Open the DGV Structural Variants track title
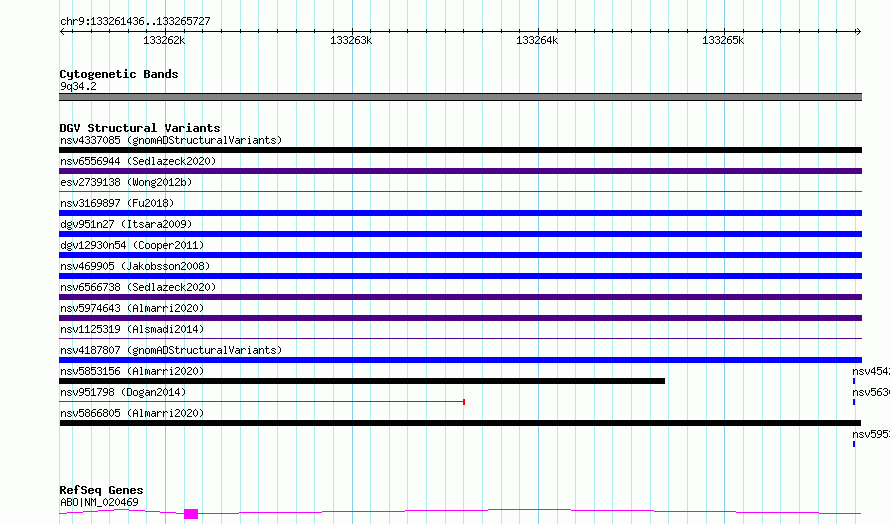890x524 pixels. [x=140, y=128]
